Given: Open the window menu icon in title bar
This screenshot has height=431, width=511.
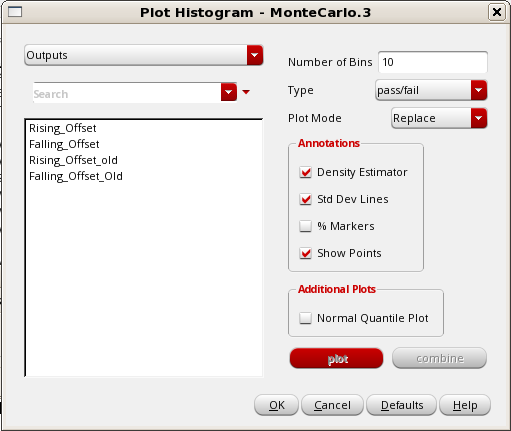Looking at the screenshot, I should (x=15, y=12).
